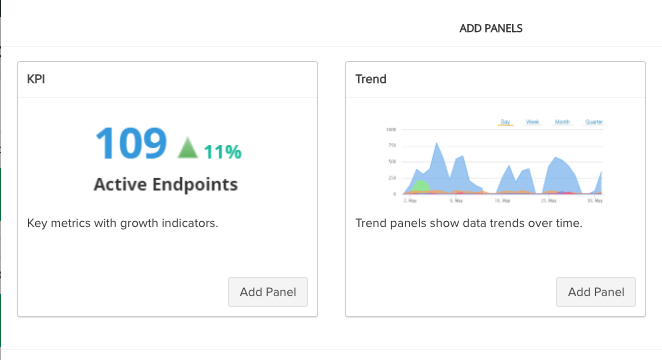Viewport: 662px width, 360px height.
Task: Select the Month tab in trend preview
Action: [x=562, y=122]
